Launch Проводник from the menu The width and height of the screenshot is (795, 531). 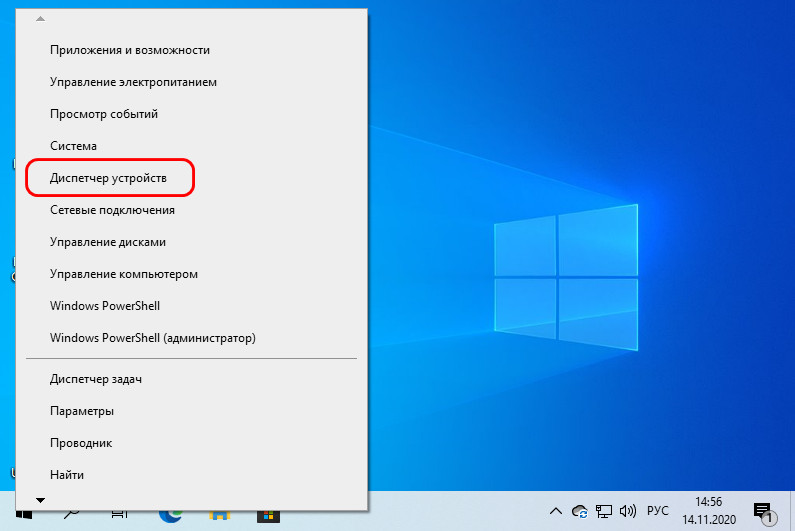pyautogui.click(x=192, y=443)
